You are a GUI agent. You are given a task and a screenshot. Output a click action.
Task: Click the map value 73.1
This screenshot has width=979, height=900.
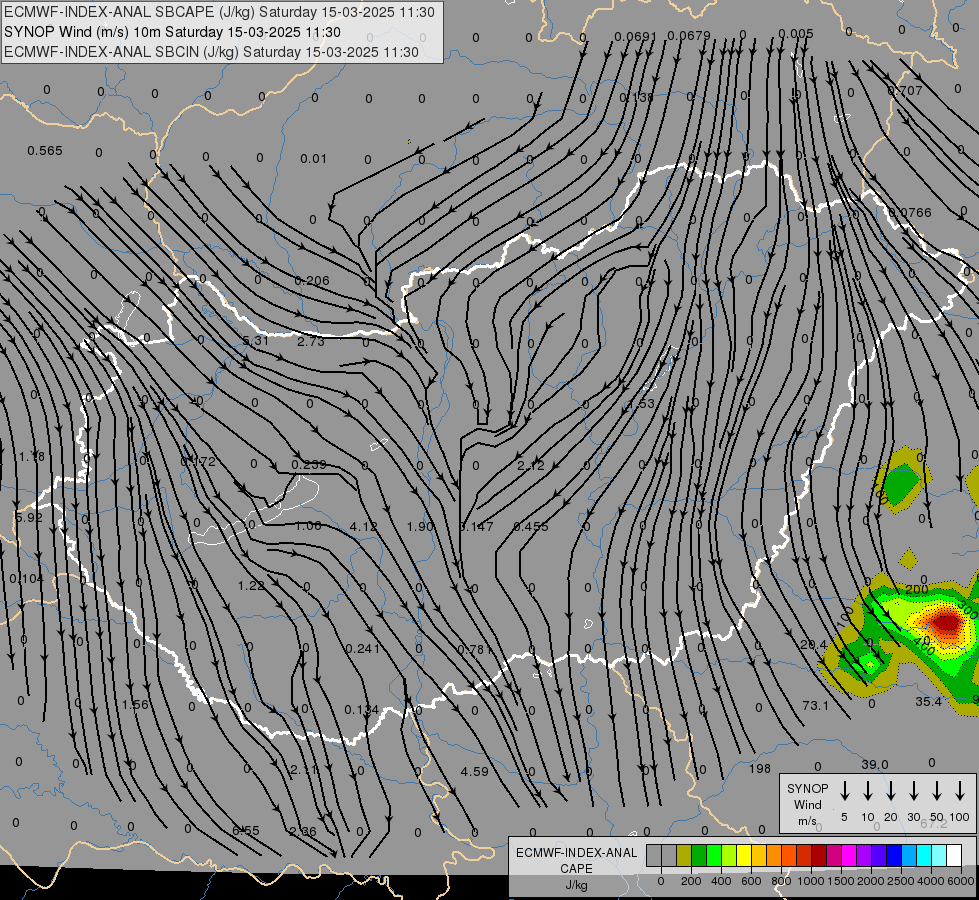(815, 706)
